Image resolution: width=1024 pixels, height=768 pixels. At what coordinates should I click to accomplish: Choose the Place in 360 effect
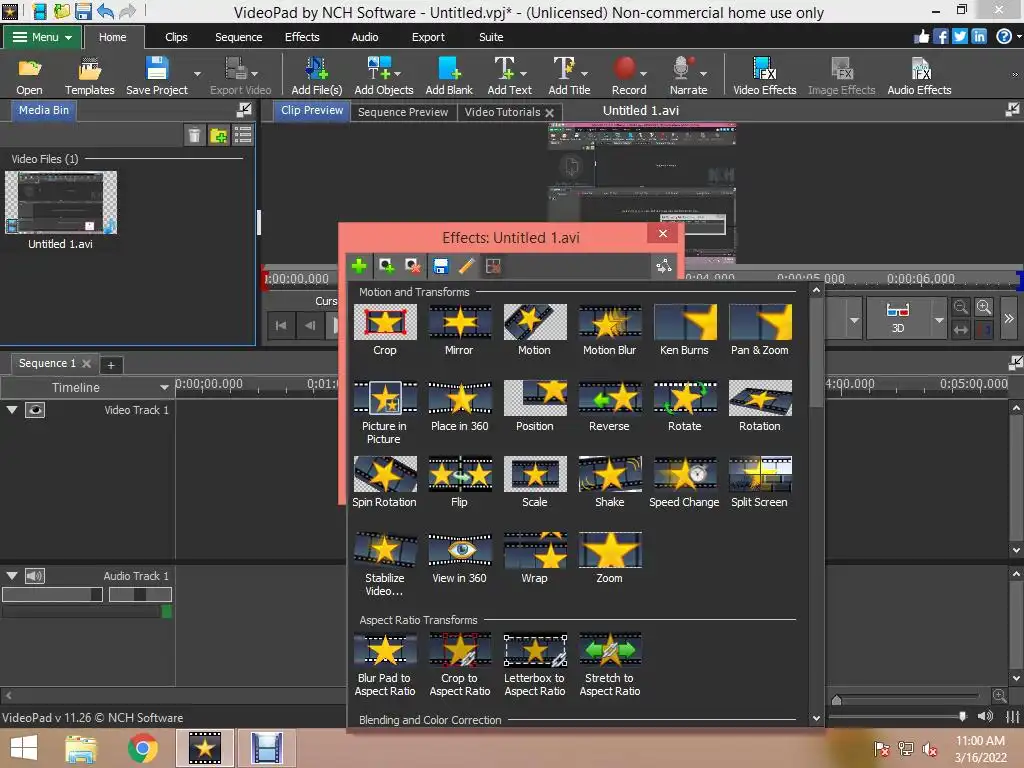pyautogui.click(x=459, y=406)
